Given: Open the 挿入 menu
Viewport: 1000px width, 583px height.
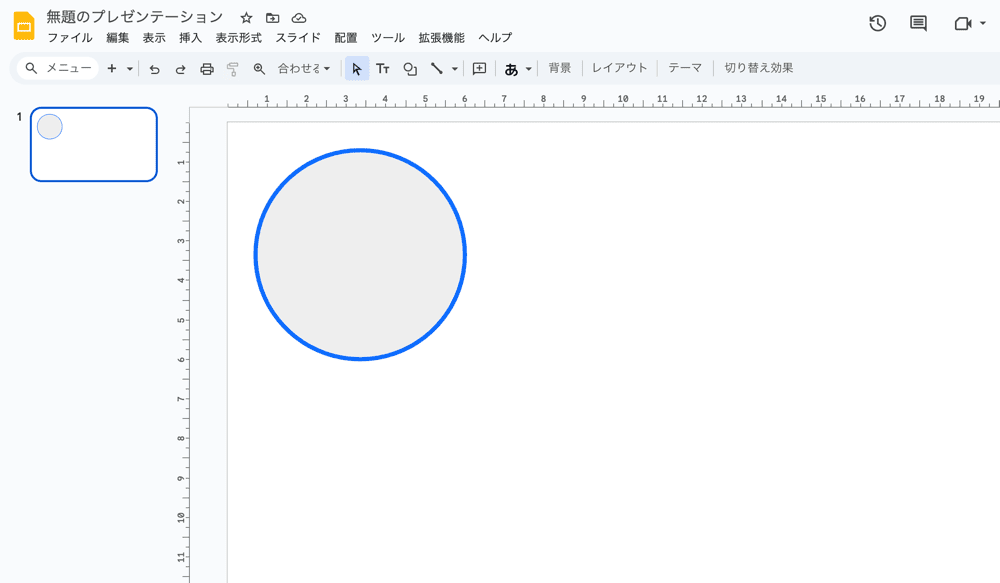Looking at the screenshot, I should pyautogui.click(x=190, y=38).
